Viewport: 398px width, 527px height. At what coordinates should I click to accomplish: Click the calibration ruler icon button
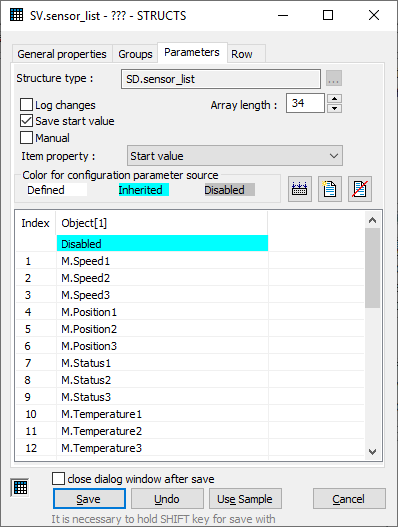pyautogui.click(x=300, y=189)
